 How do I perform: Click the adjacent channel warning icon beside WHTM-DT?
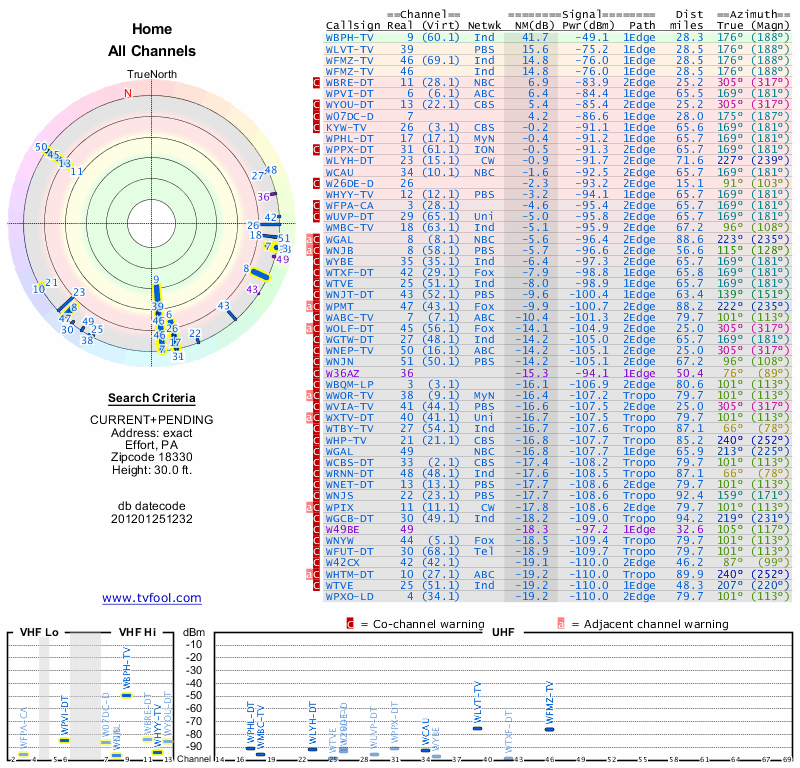tap(310, 574)
